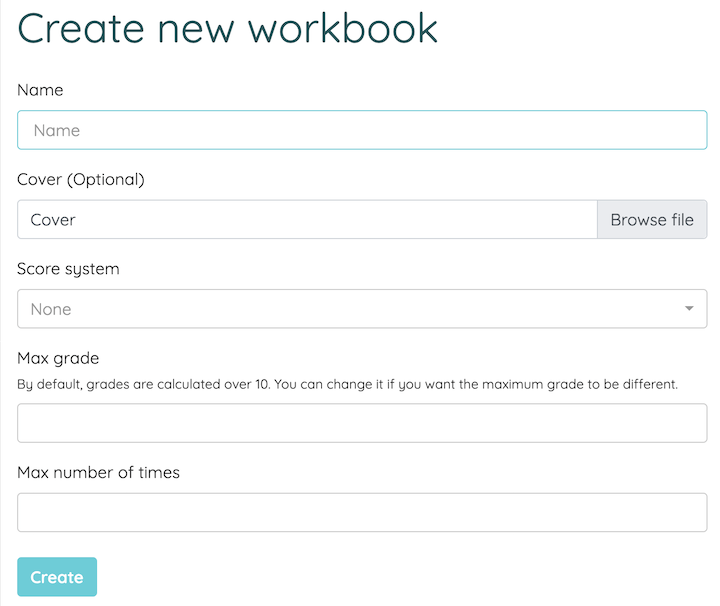Screen dimensions: 720x606
Task: Focus the Max grade input field
Action: point(362,423)
